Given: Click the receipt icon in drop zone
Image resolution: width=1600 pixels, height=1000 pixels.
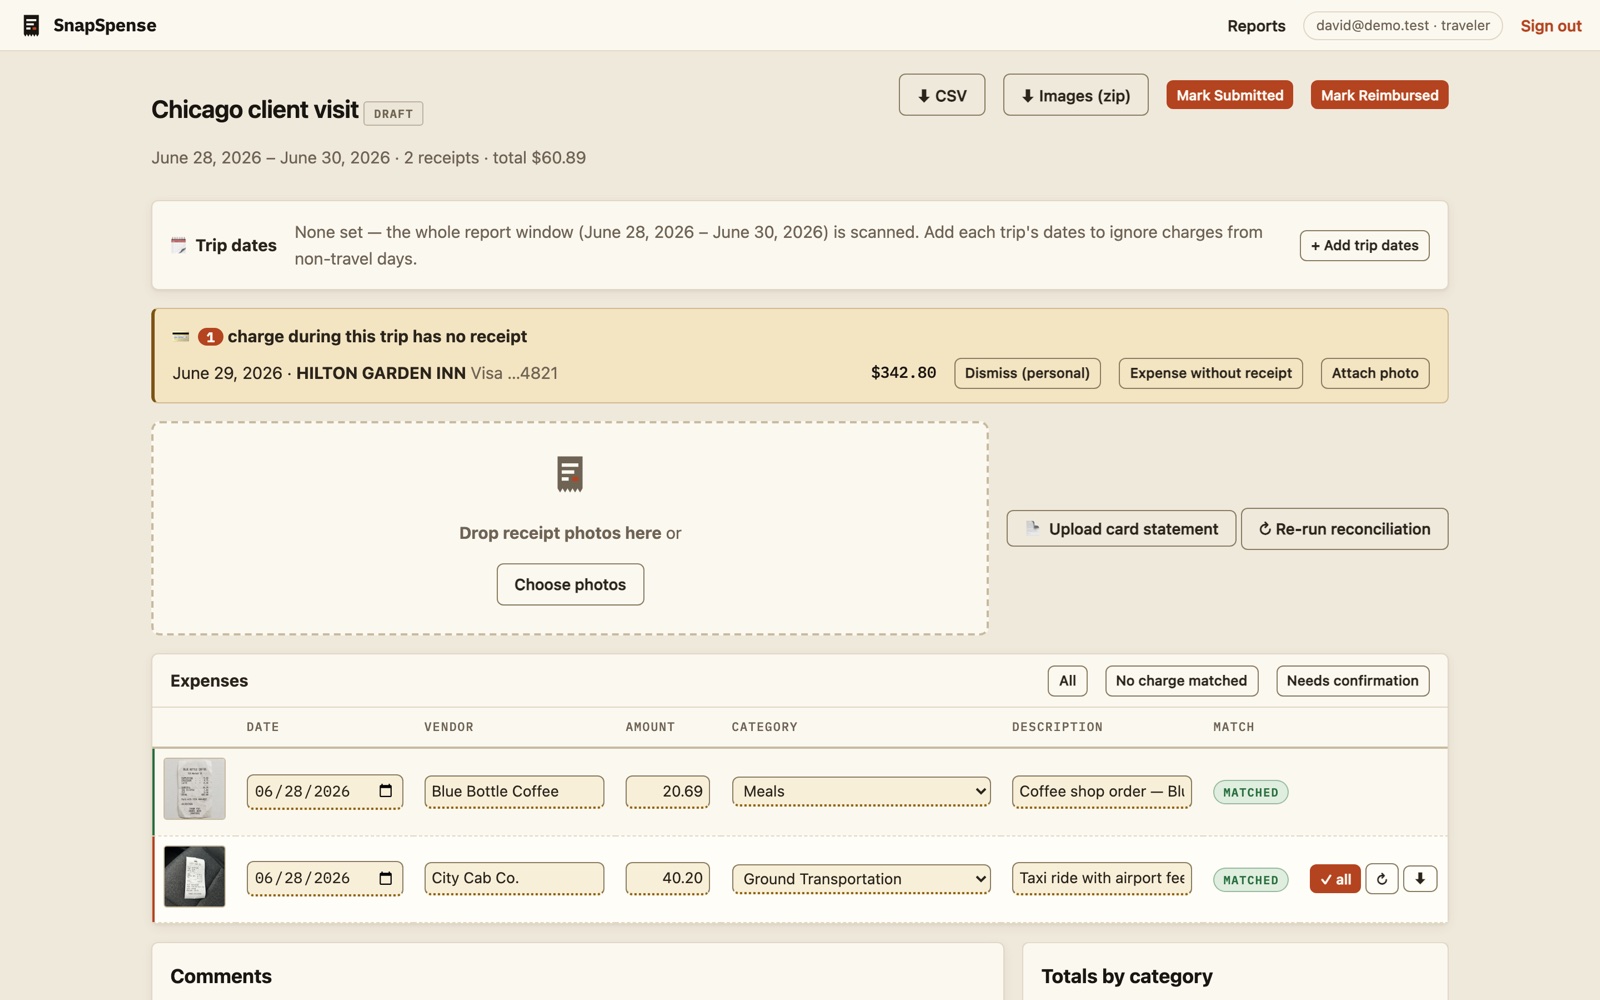Looking at the screenshot, I should pyautogui.click(x=570, y=474).
